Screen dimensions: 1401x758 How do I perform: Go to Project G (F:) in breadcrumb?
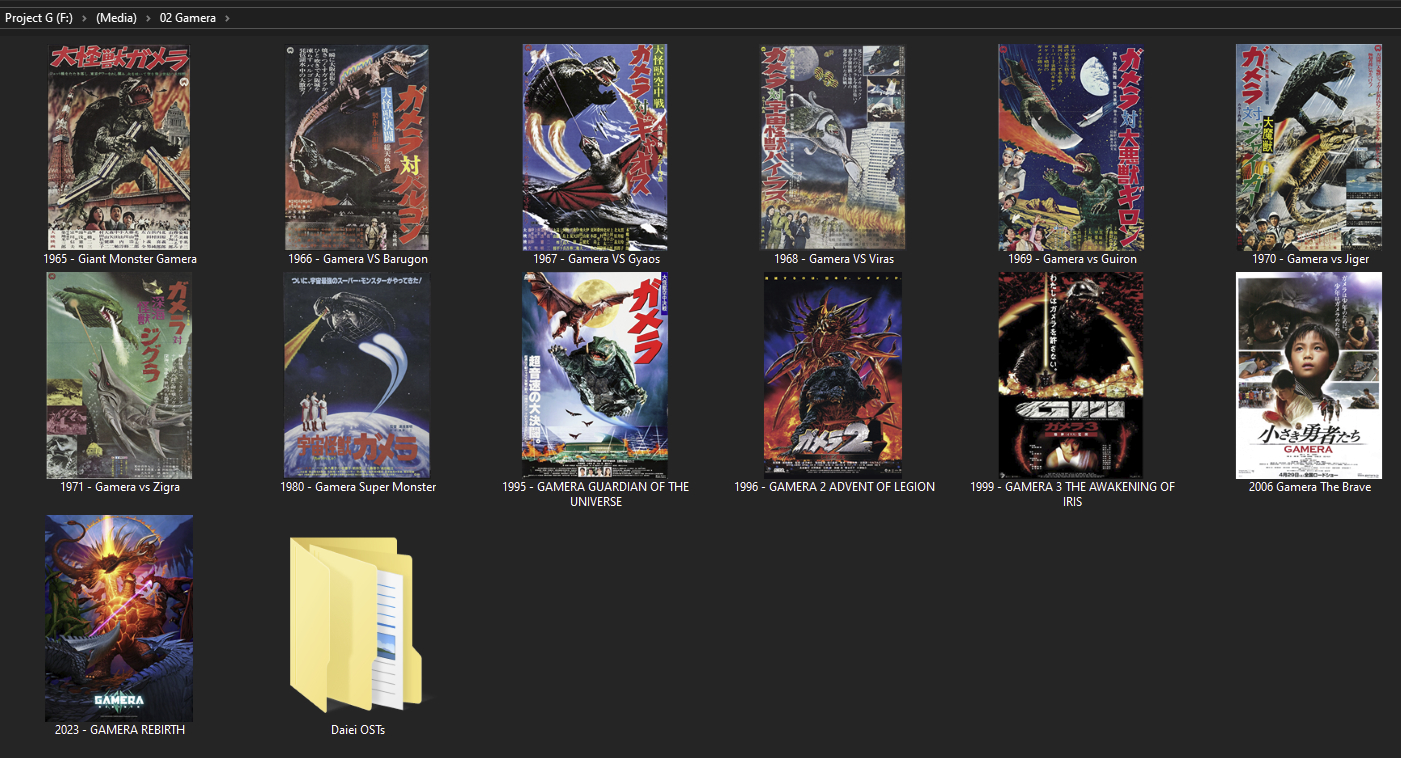[x=38, y=18]
